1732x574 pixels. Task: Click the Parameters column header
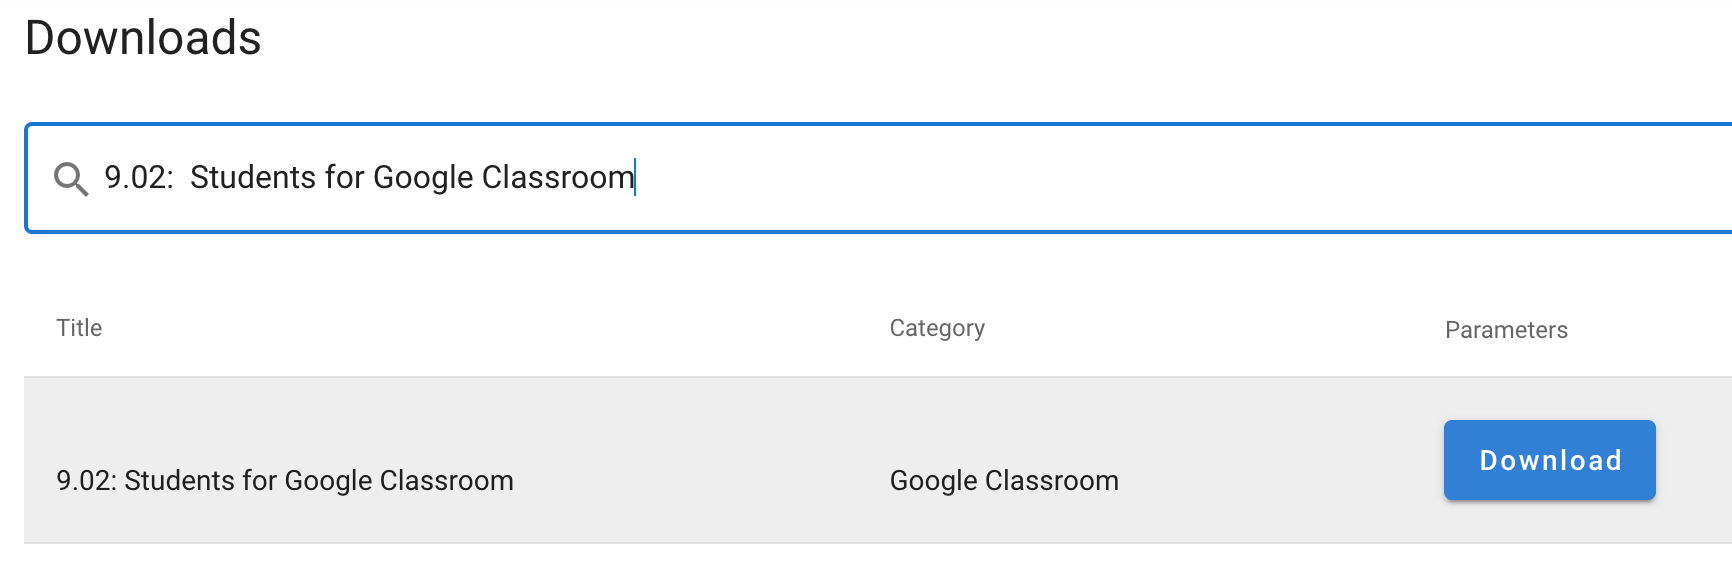tap(1506, 330)
